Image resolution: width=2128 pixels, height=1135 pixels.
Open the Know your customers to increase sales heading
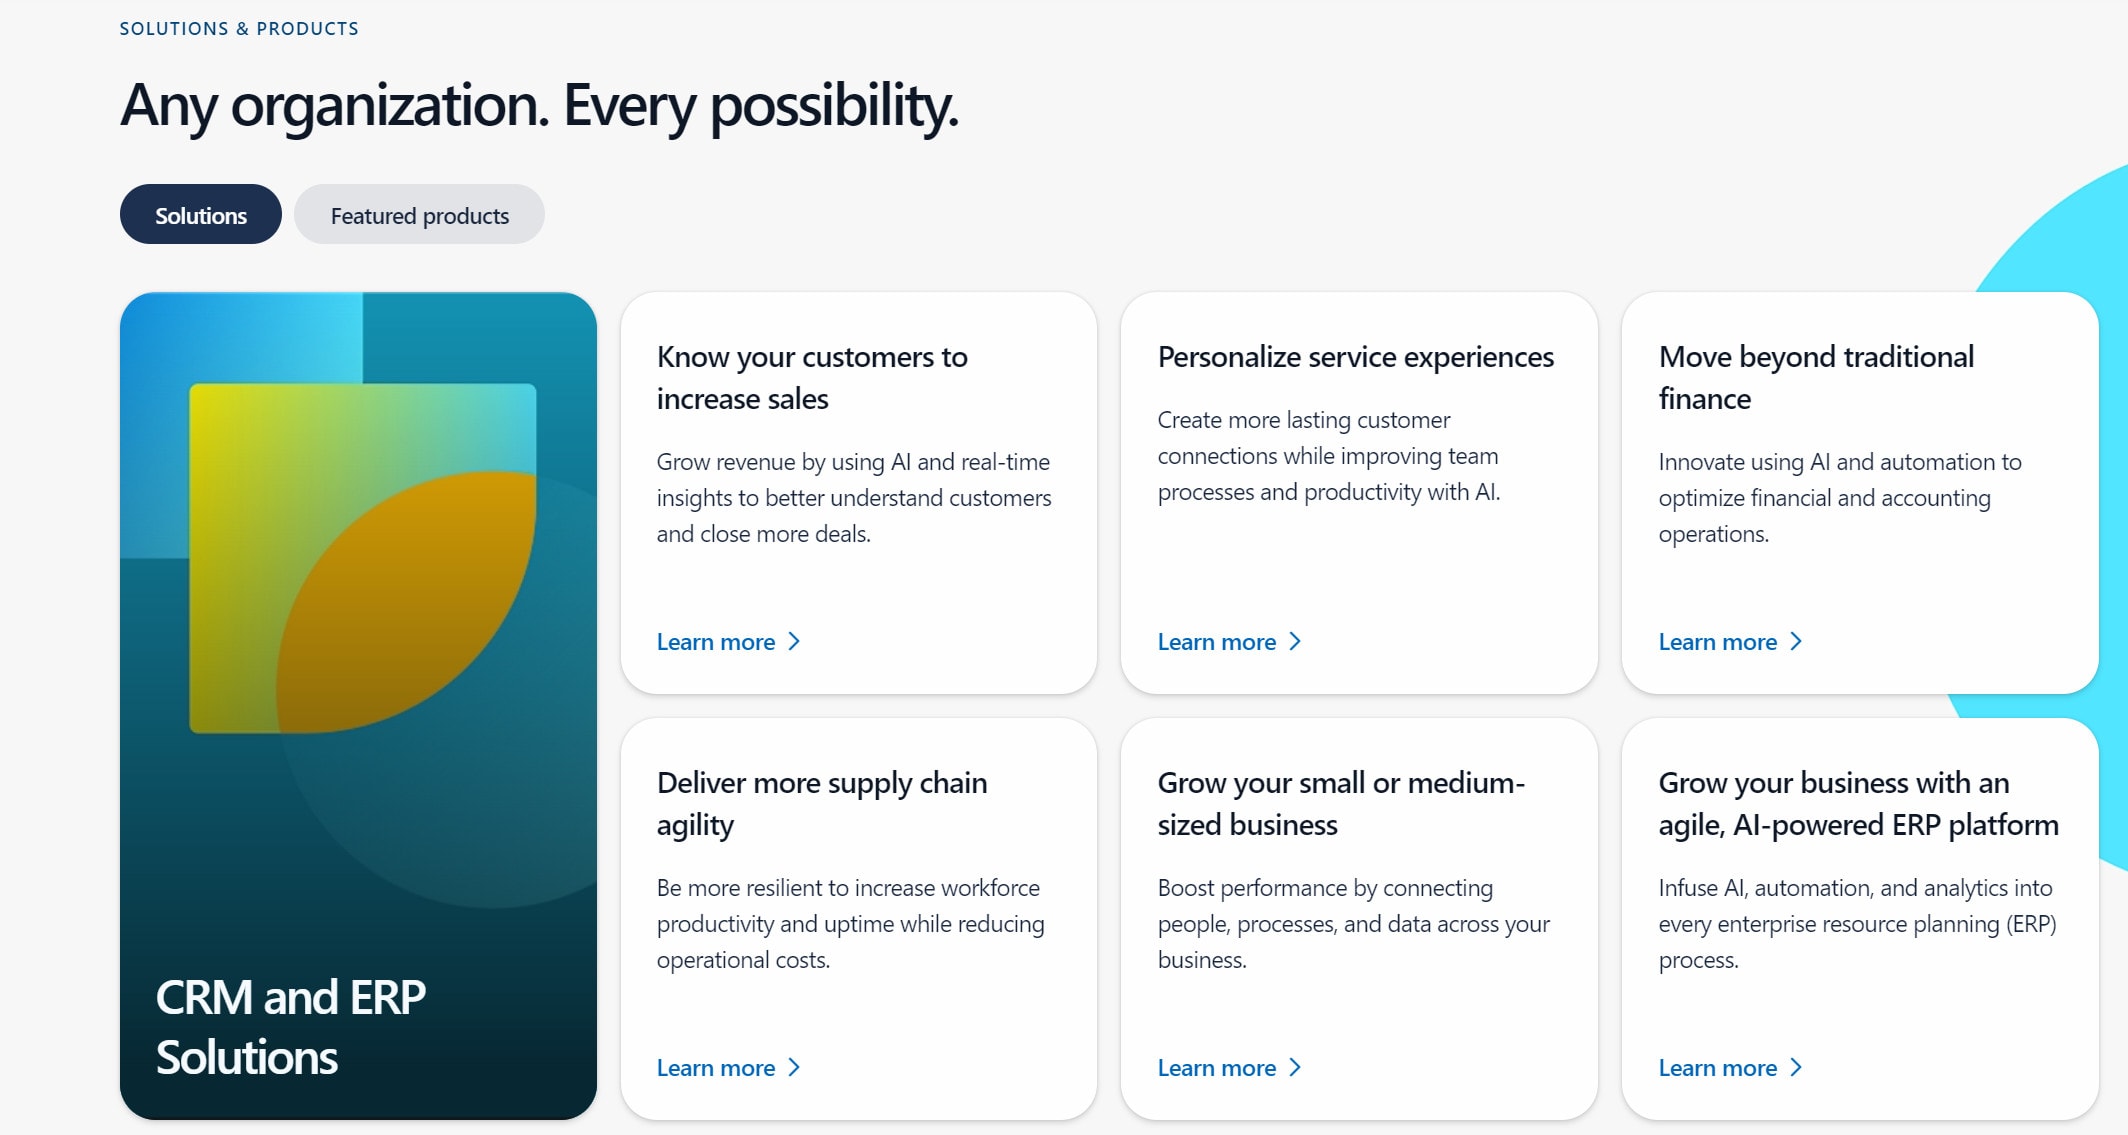(811, 378)
